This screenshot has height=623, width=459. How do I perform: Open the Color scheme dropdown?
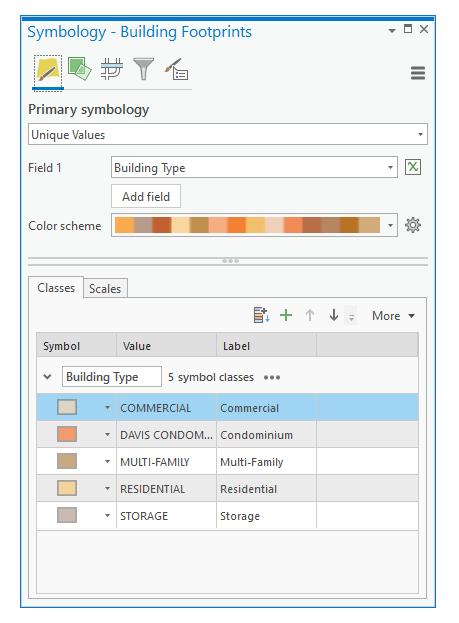point(254,225)
